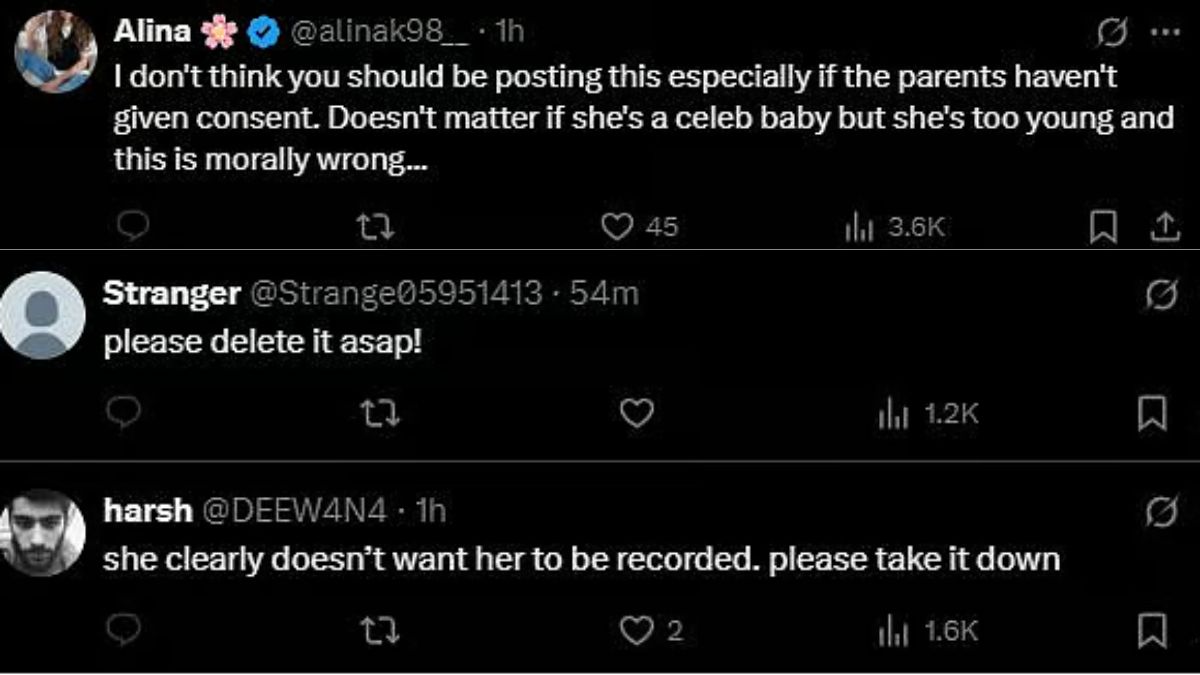Screen dimensions: 1200x675
Task: Bookmark Stranger's tweet
Action: coord(1152,413)
